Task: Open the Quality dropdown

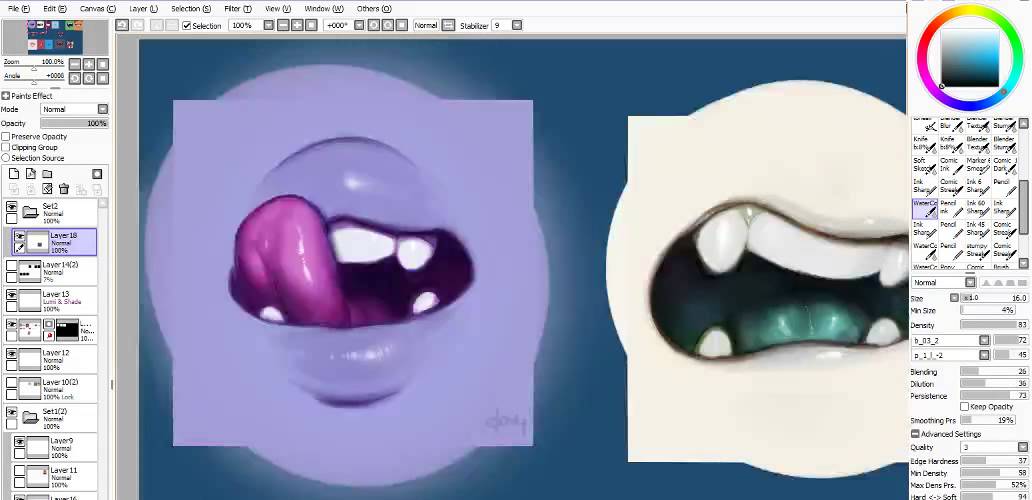Action: click(1022, 447)
